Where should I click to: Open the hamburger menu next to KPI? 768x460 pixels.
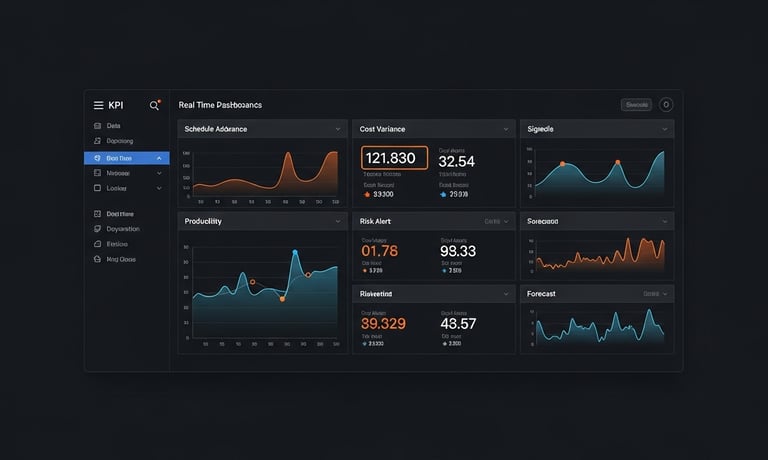98,105
